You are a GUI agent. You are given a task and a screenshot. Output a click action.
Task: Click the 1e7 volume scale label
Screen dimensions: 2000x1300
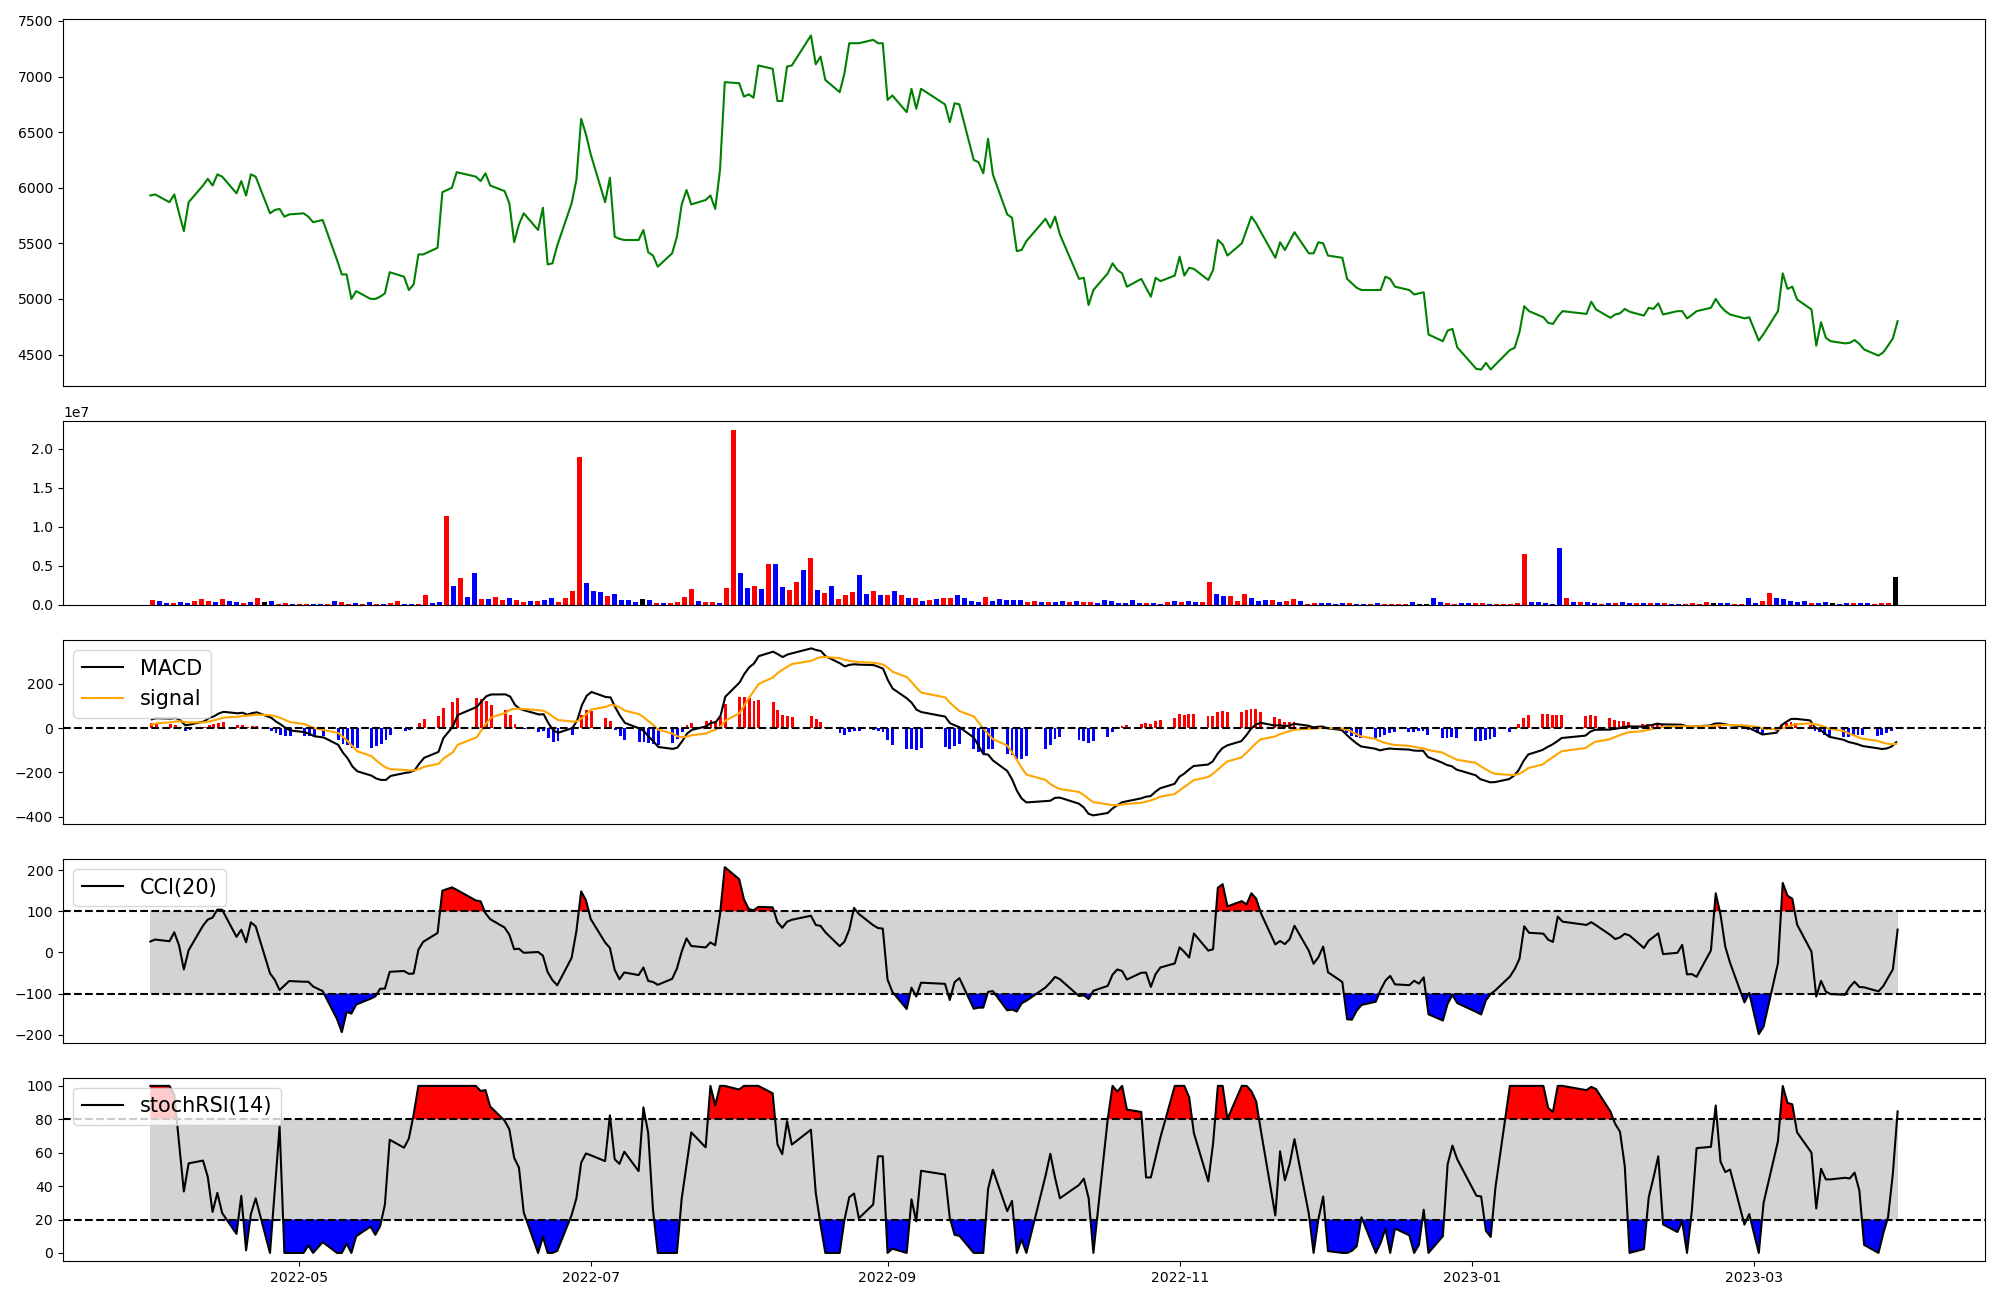[x=76, y=412]
